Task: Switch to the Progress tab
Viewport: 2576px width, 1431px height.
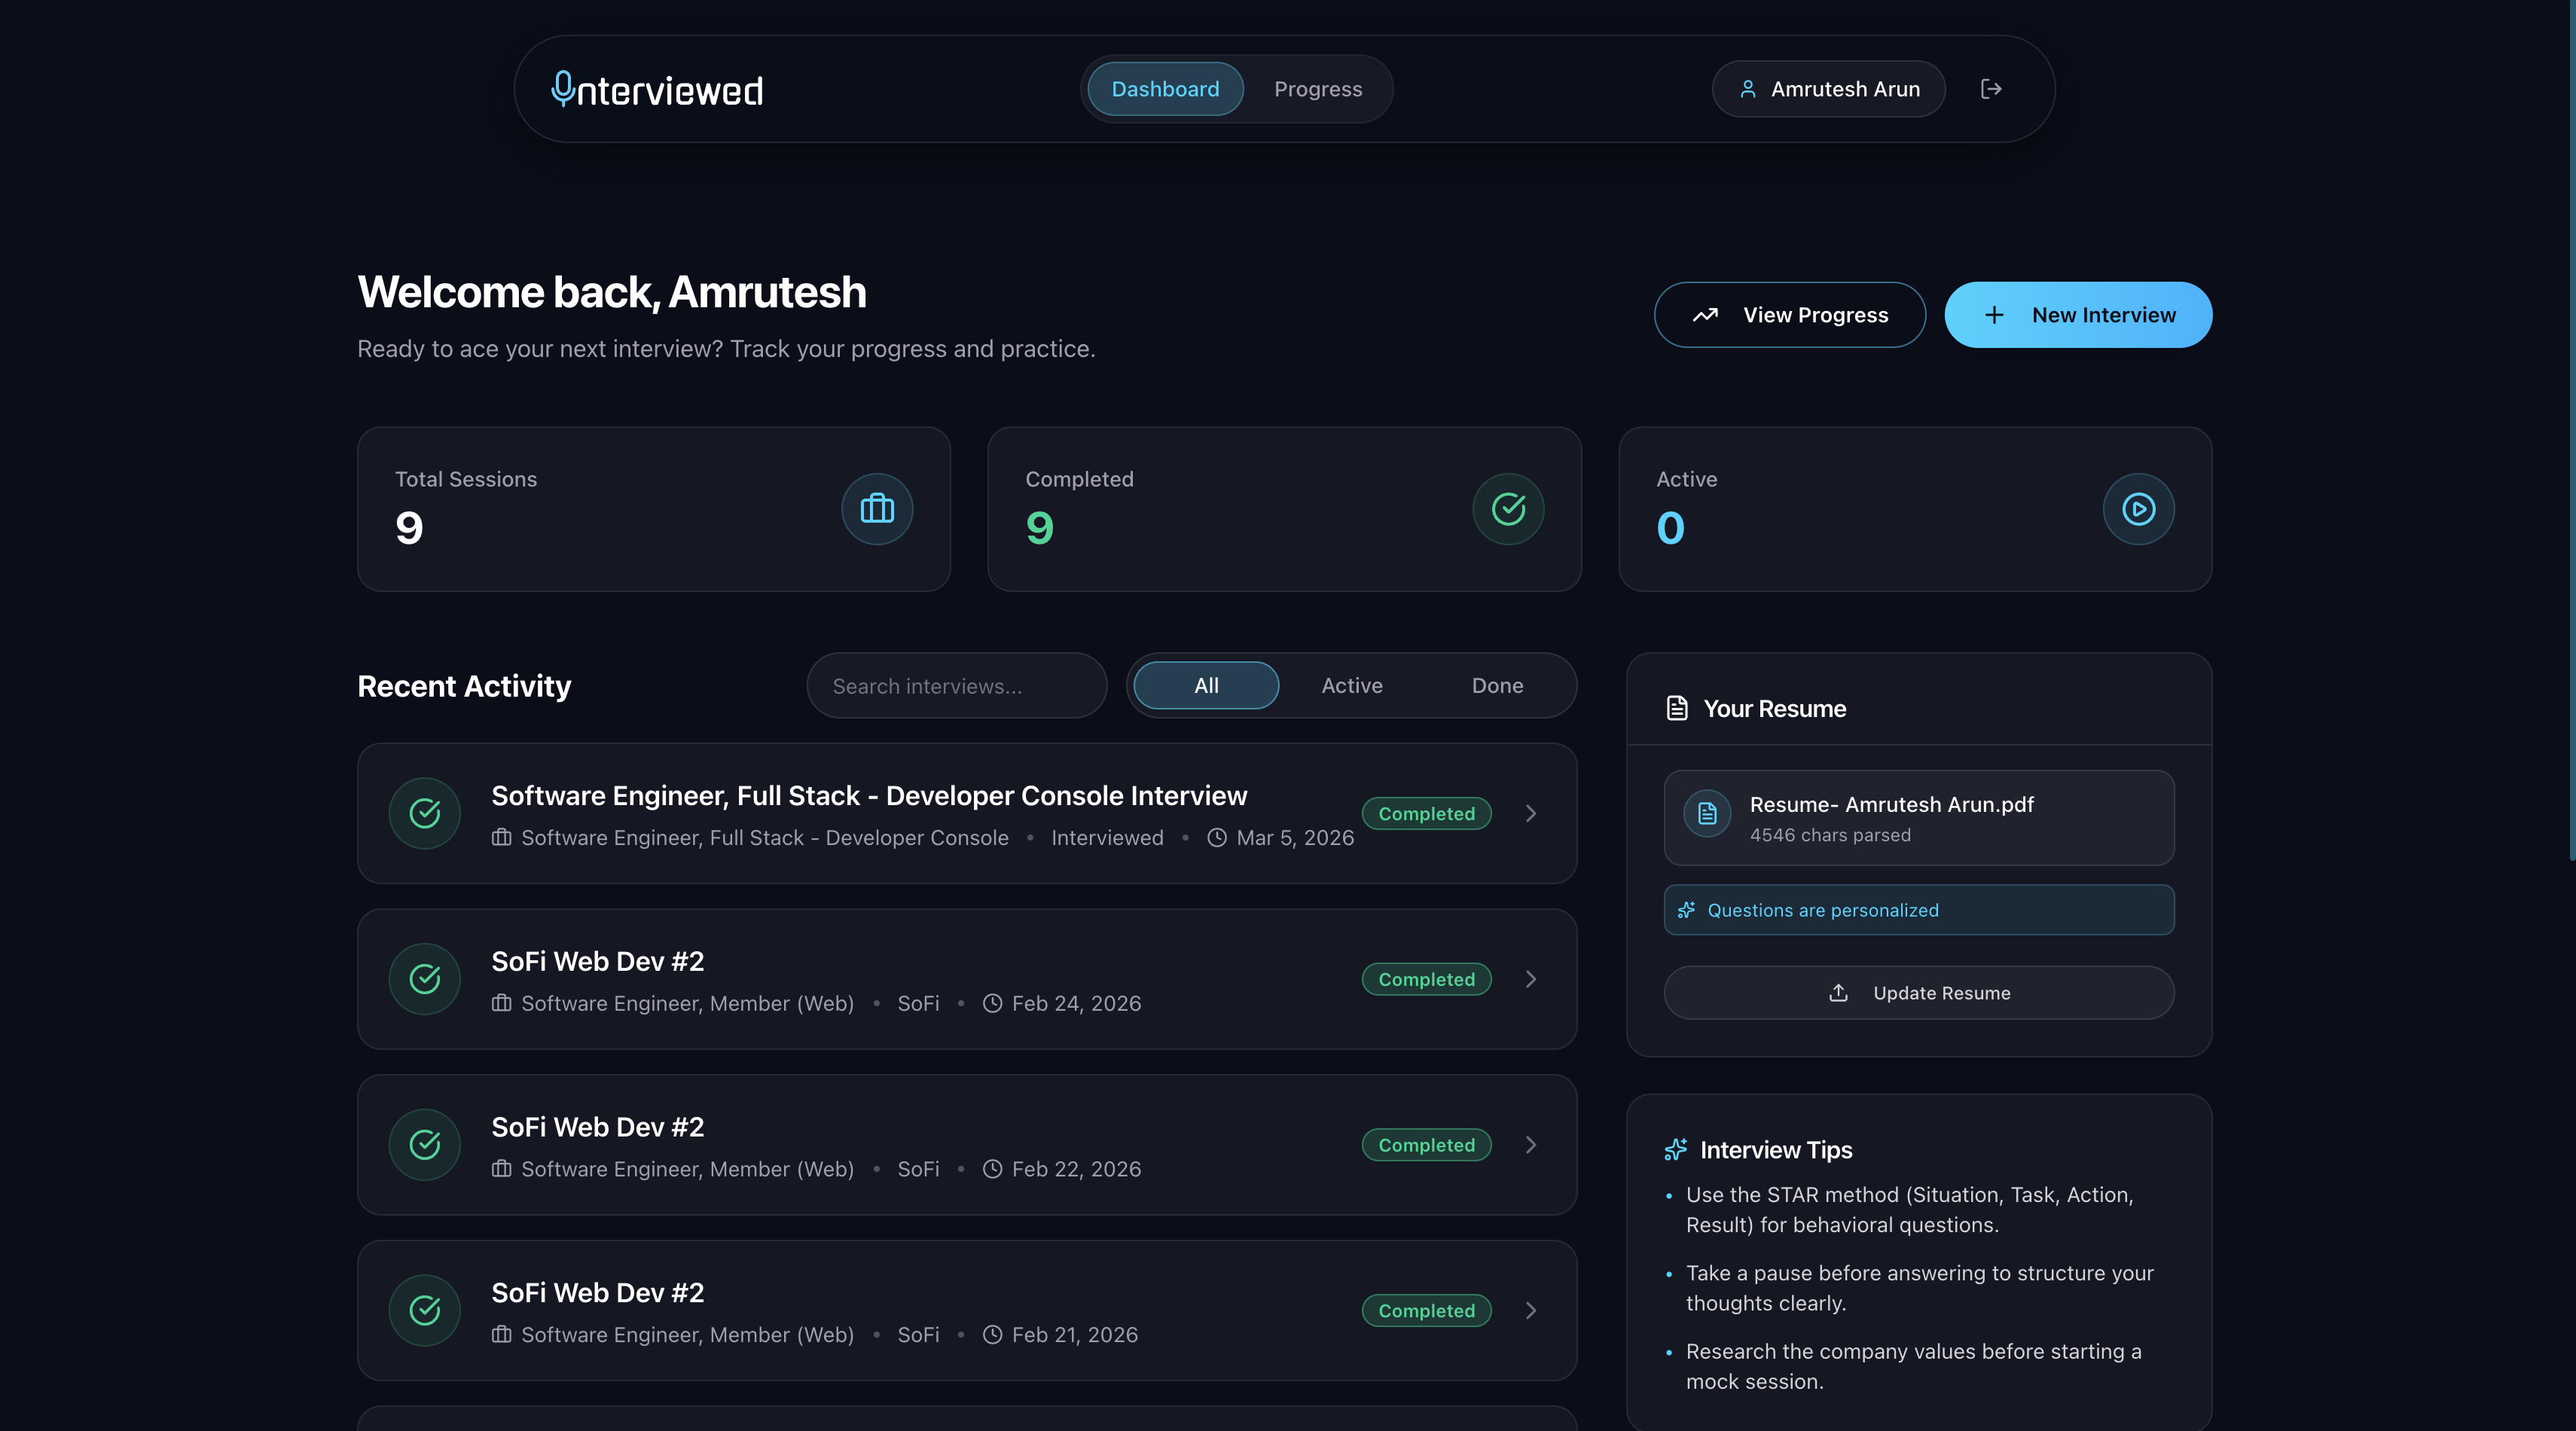Action: [x=1318, y=89]
